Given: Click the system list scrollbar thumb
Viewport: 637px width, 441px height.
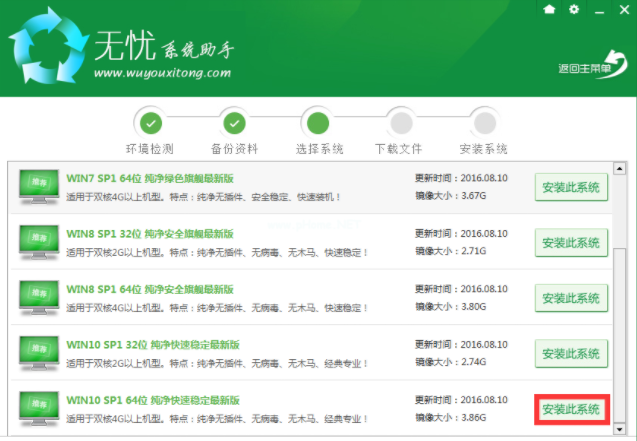Looking at the screenshot, I should point(619,335).
